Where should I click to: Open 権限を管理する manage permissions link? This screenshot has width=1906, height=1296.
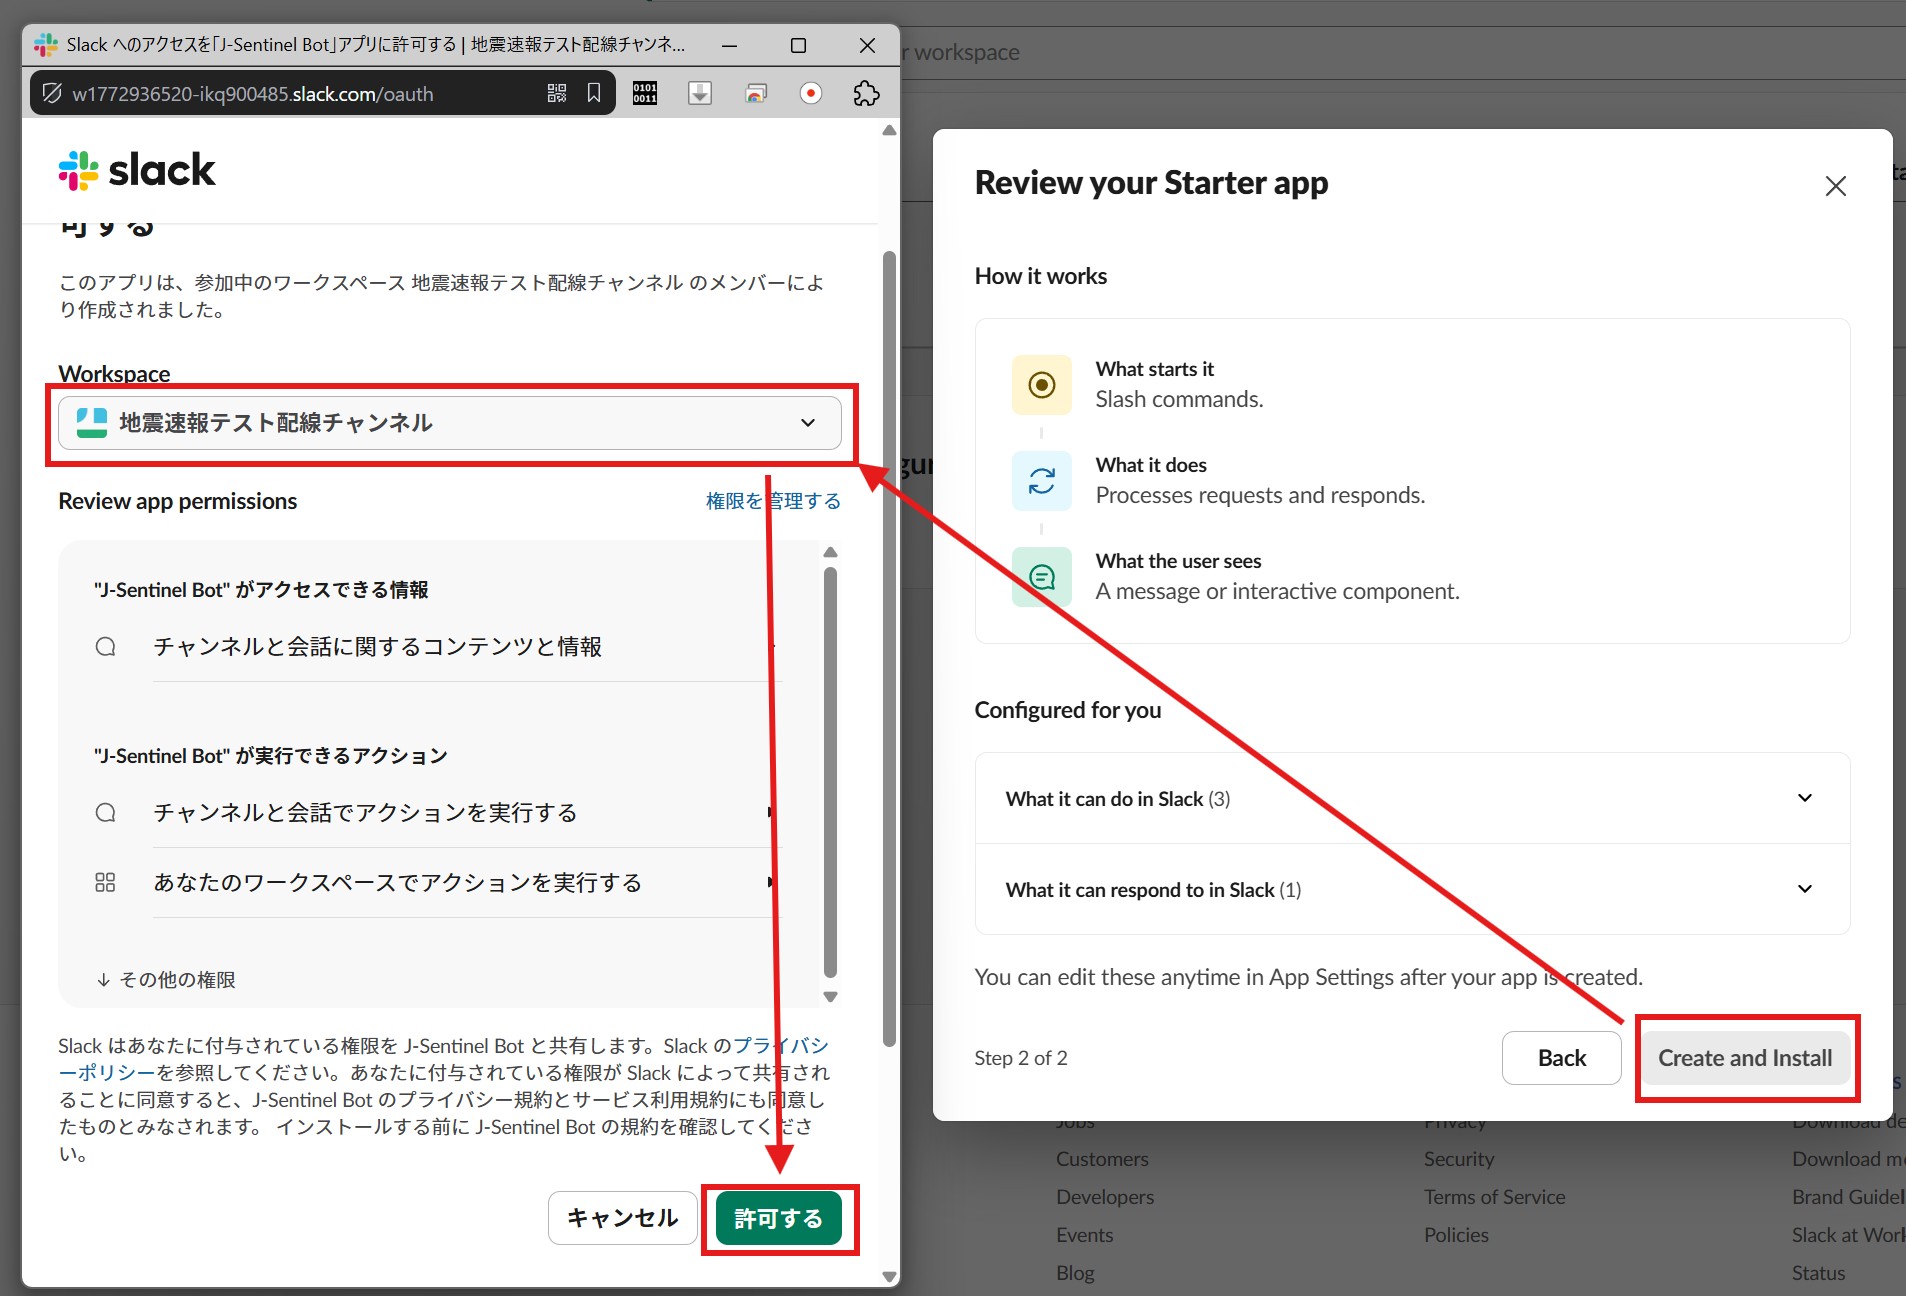[x=773, y=501]
